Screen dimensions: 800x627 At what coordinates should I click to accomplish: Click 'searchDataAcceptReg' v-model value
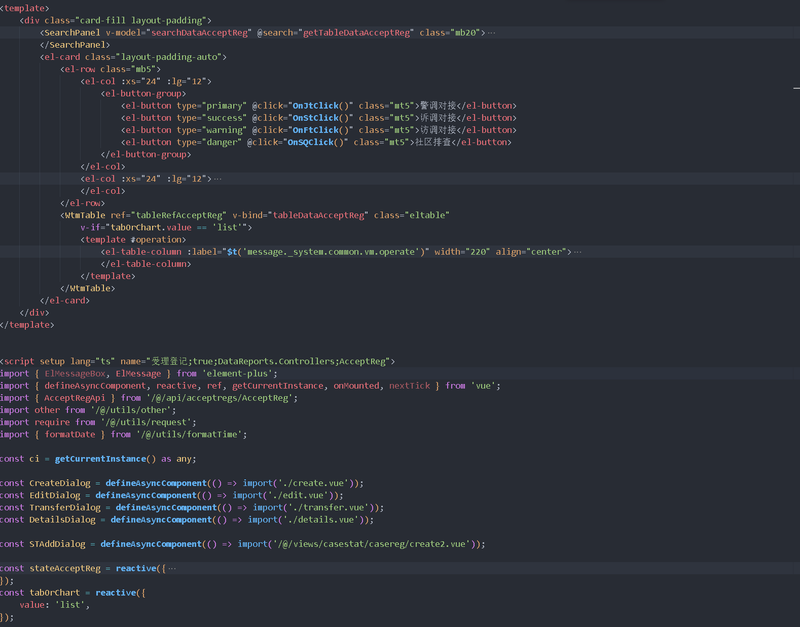pos(199,33)
